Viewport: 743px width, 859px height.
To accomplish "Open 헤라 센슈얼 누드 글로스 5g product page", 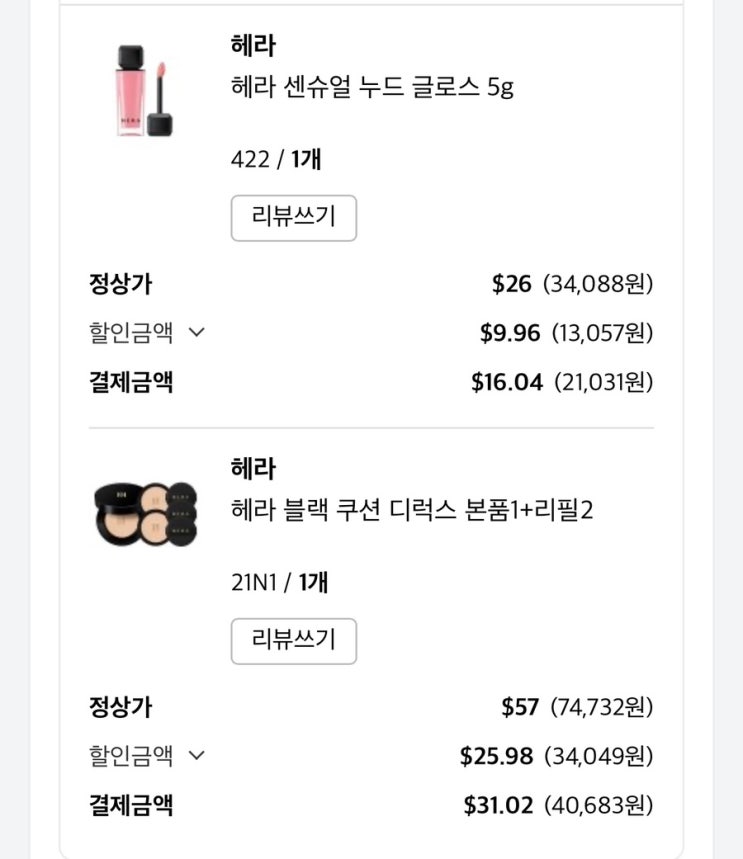I will (x=371, y=87).
